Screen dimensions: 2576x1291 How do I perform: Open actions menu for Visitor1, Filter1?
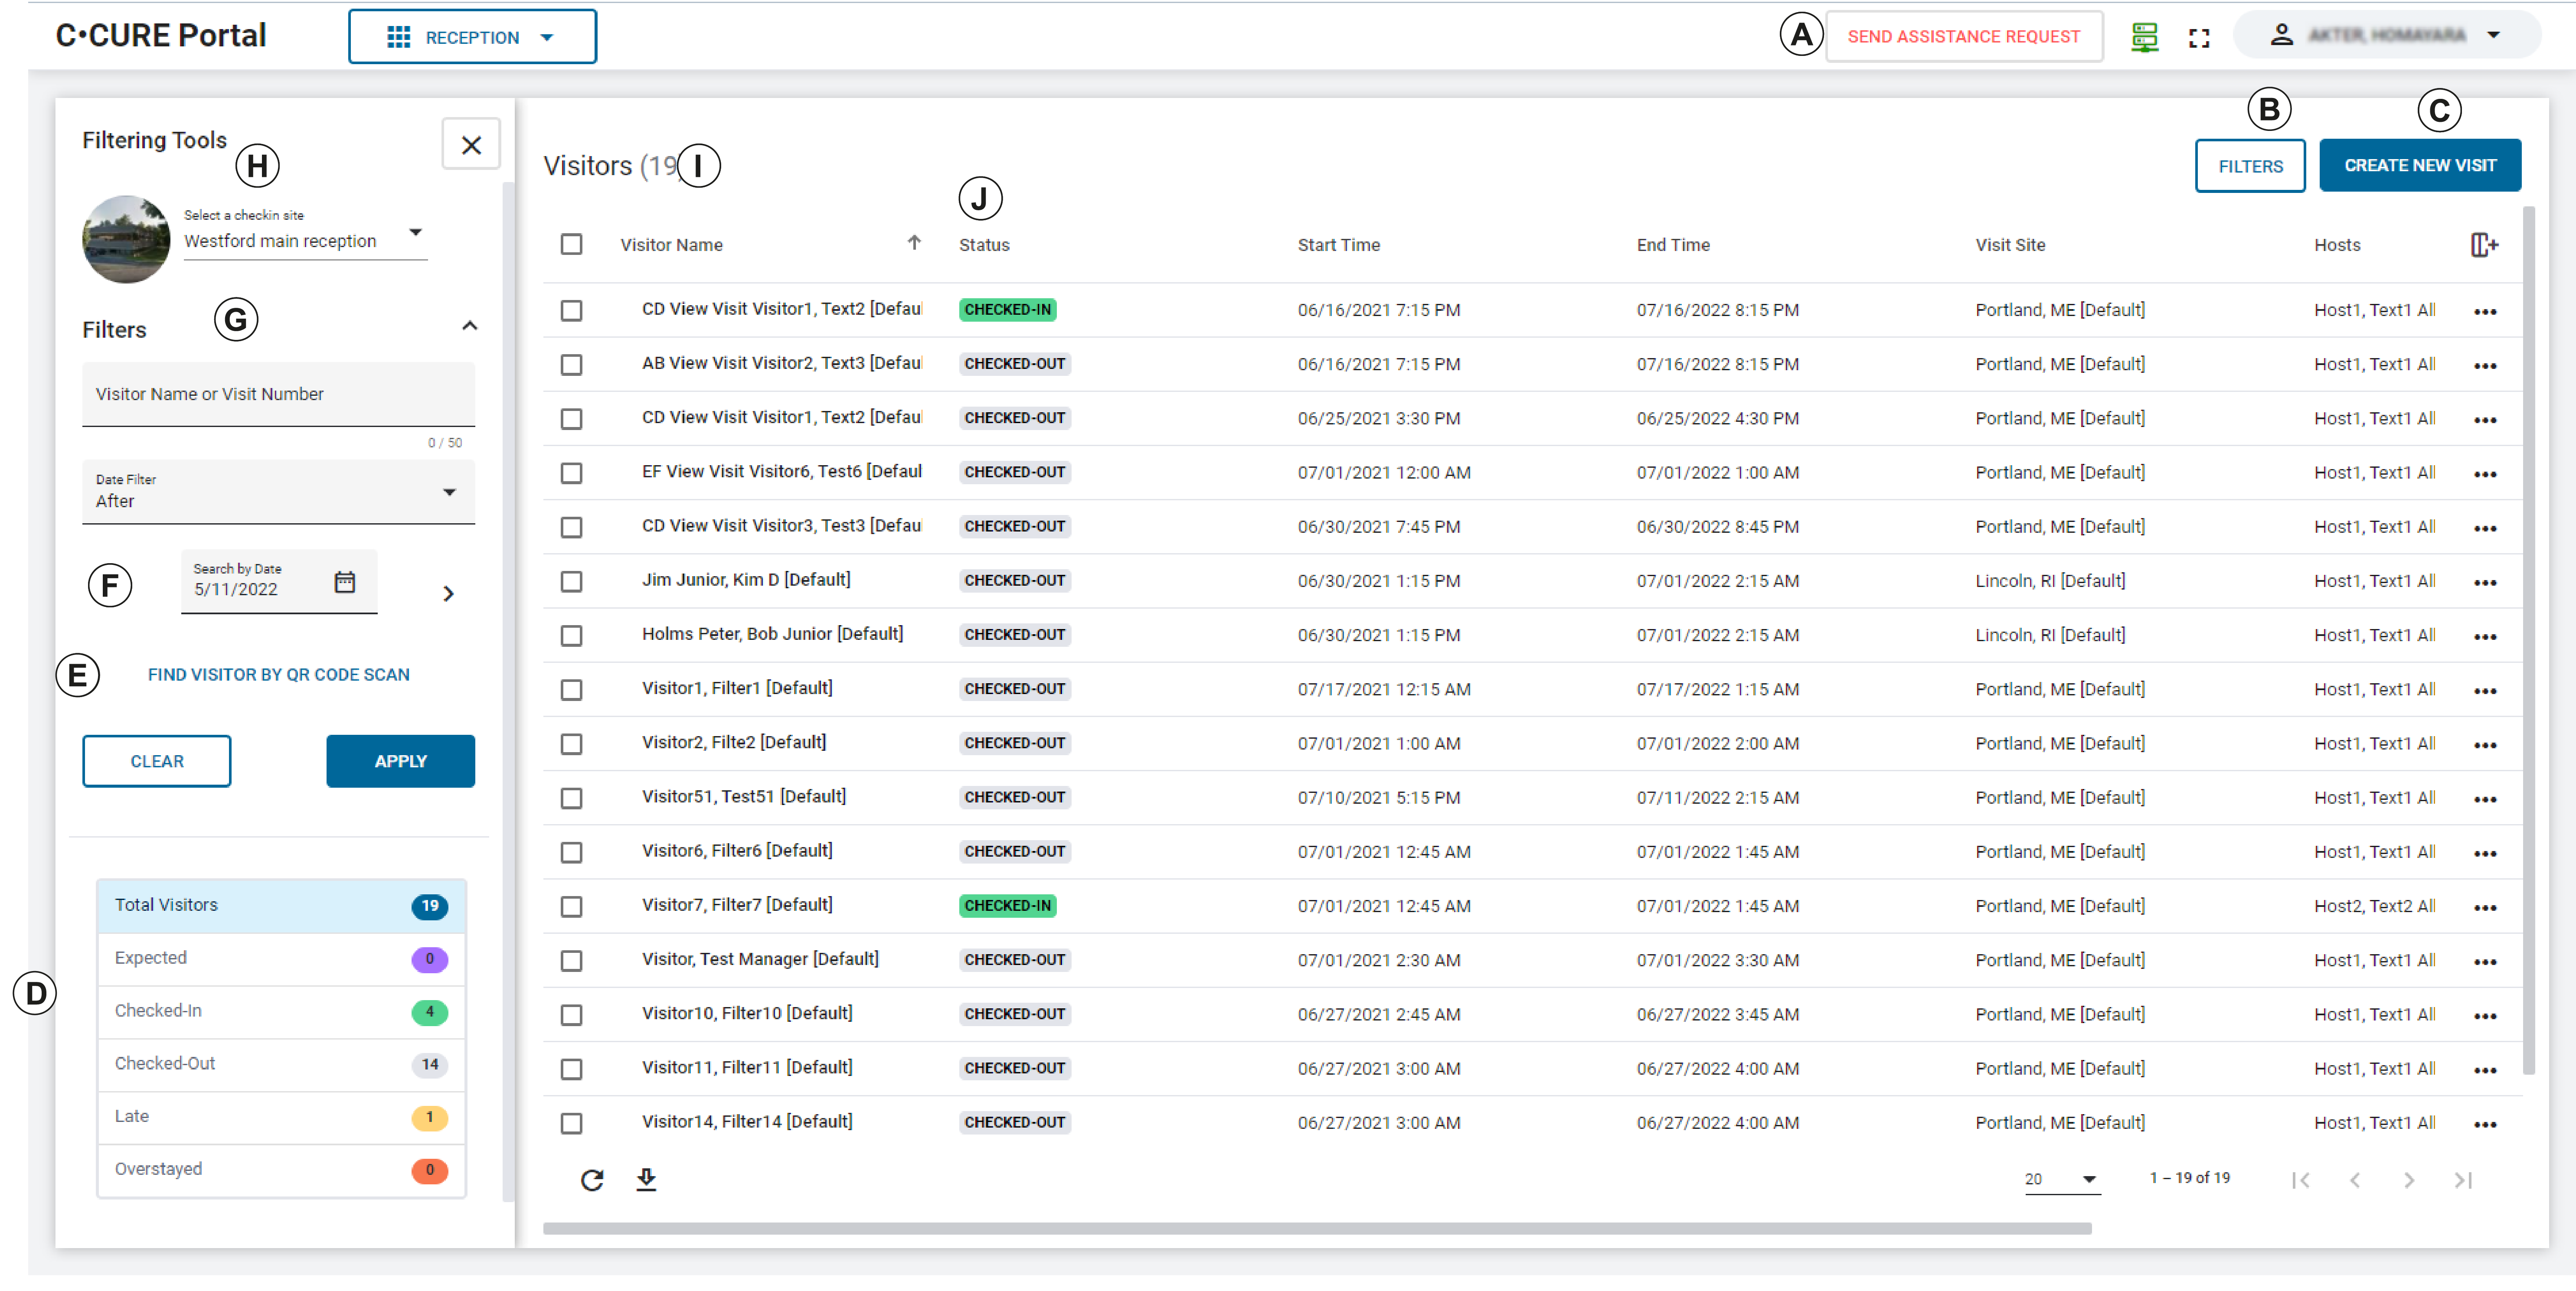pyautogui.click(x=2485, y=690)
